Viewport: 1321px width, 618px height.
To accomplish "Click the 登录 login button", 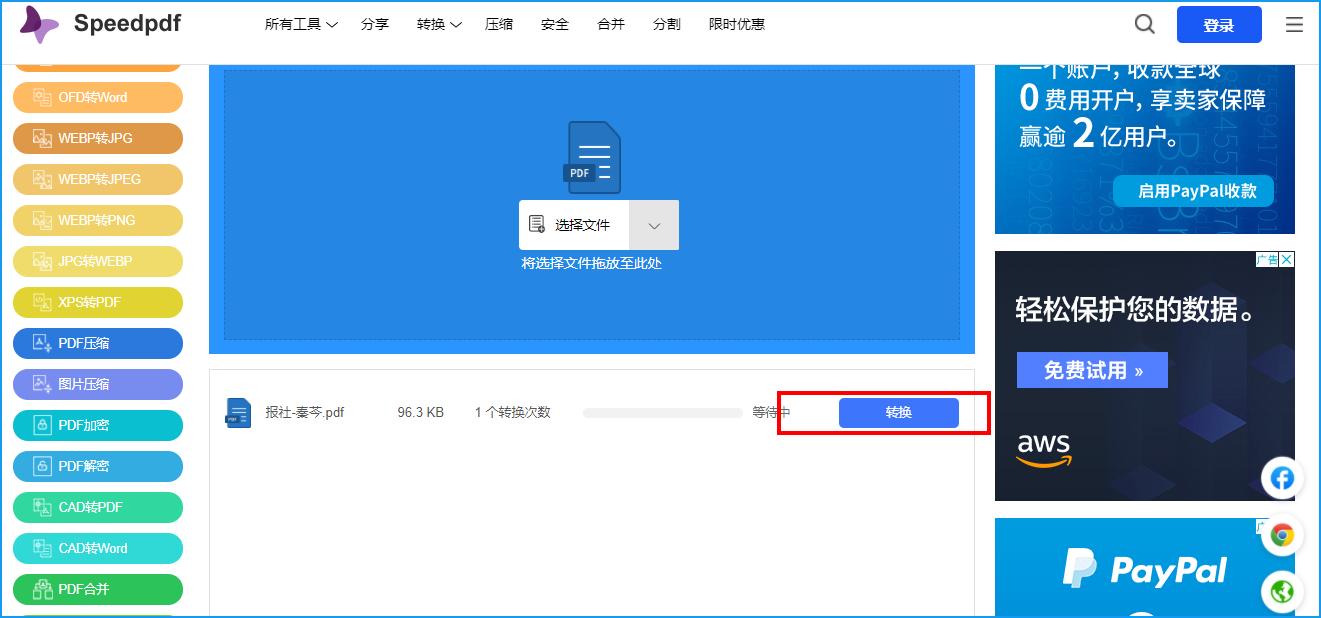I will tap(1219, 24).
